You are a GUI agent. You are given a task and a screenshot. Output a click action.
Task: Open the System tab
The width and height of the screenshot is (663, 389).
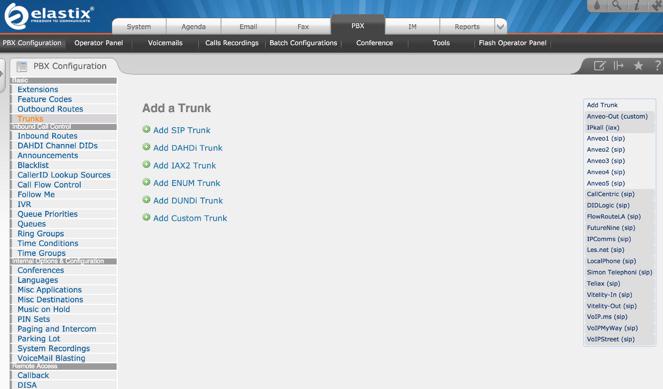point(139,27)
